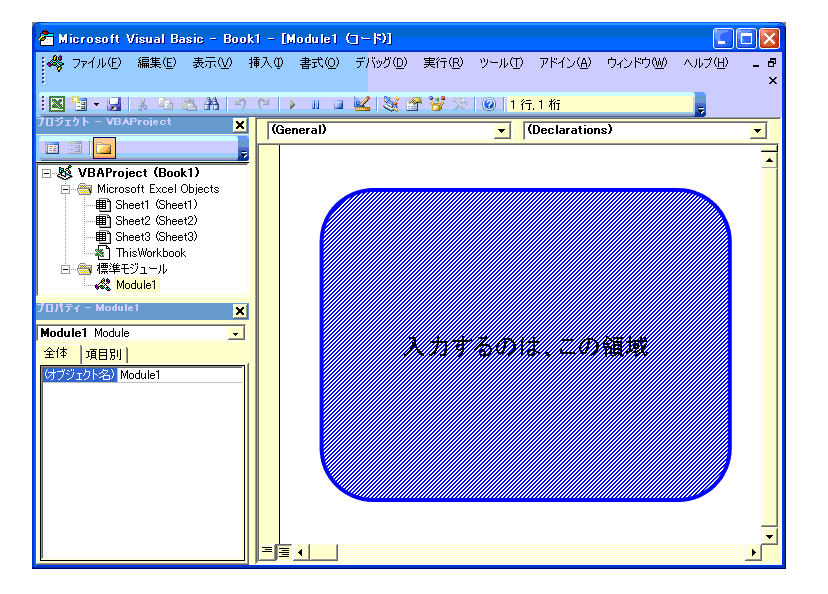Open the (General) object dropdown
The width and height of the screenshot is (828, 594).
(502, 131)
